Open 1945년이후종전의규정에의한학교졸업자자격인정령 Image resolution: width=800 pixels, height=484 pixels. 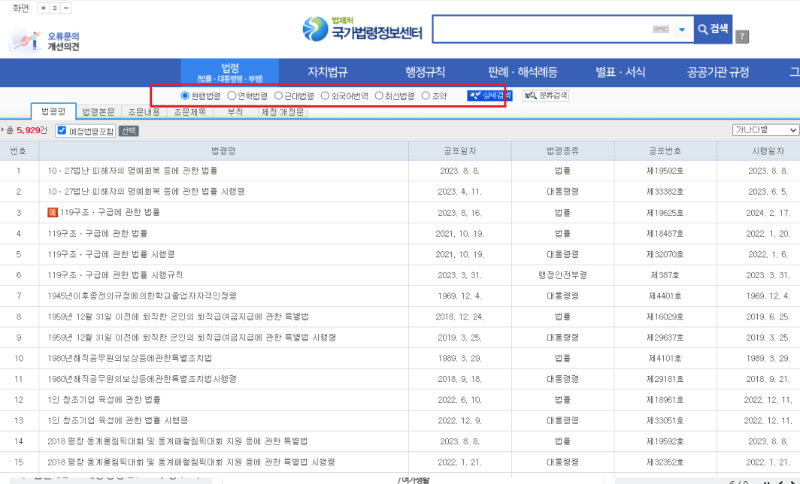[x=142, y=296]
